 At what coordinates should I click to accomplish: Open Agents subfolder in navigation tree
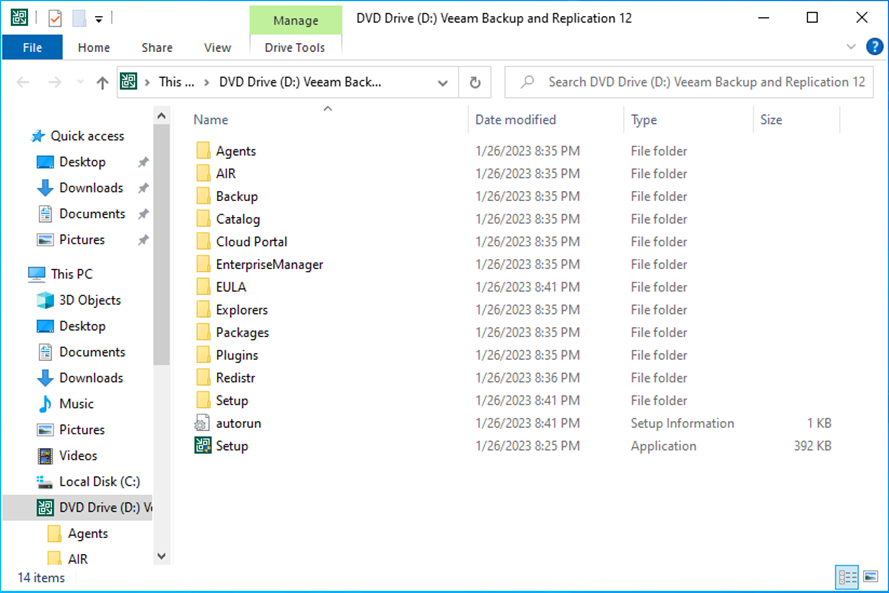pos(87,533)
